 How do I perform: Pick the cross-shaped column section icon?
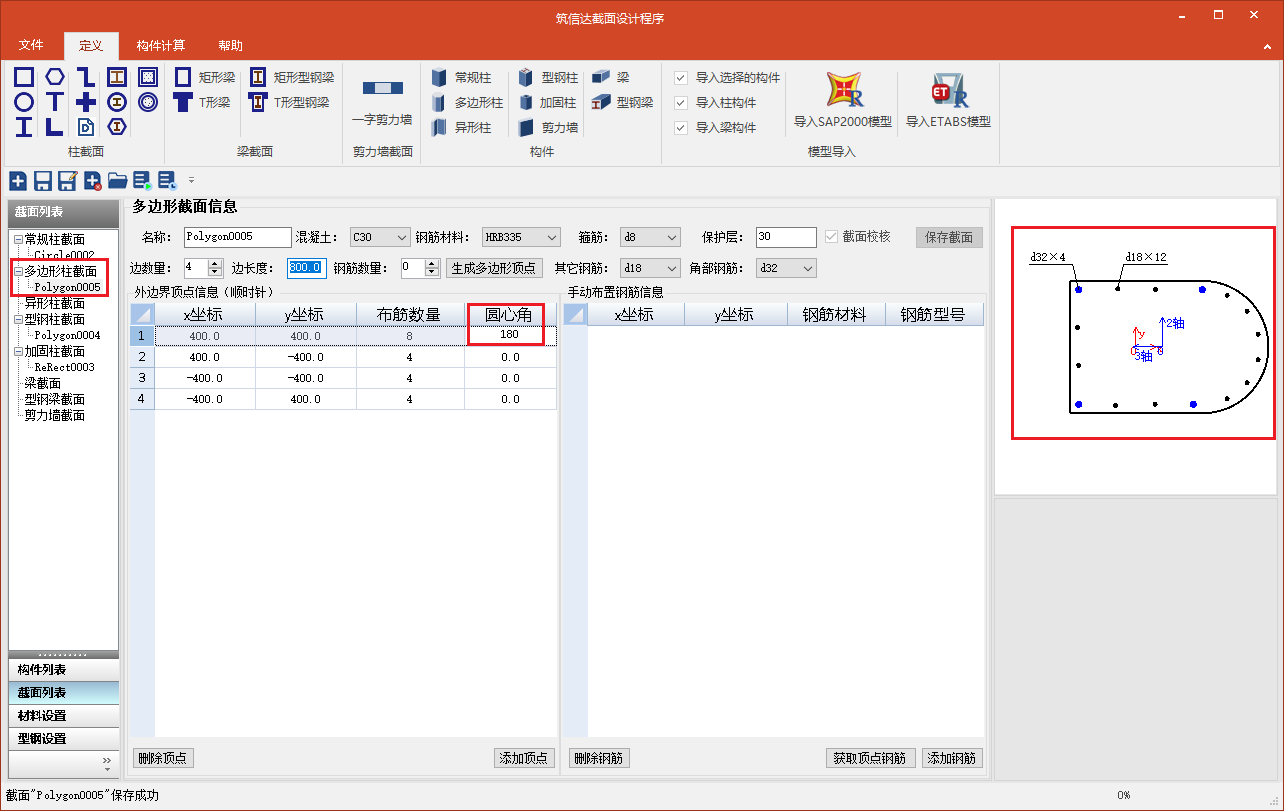[86, 102]
